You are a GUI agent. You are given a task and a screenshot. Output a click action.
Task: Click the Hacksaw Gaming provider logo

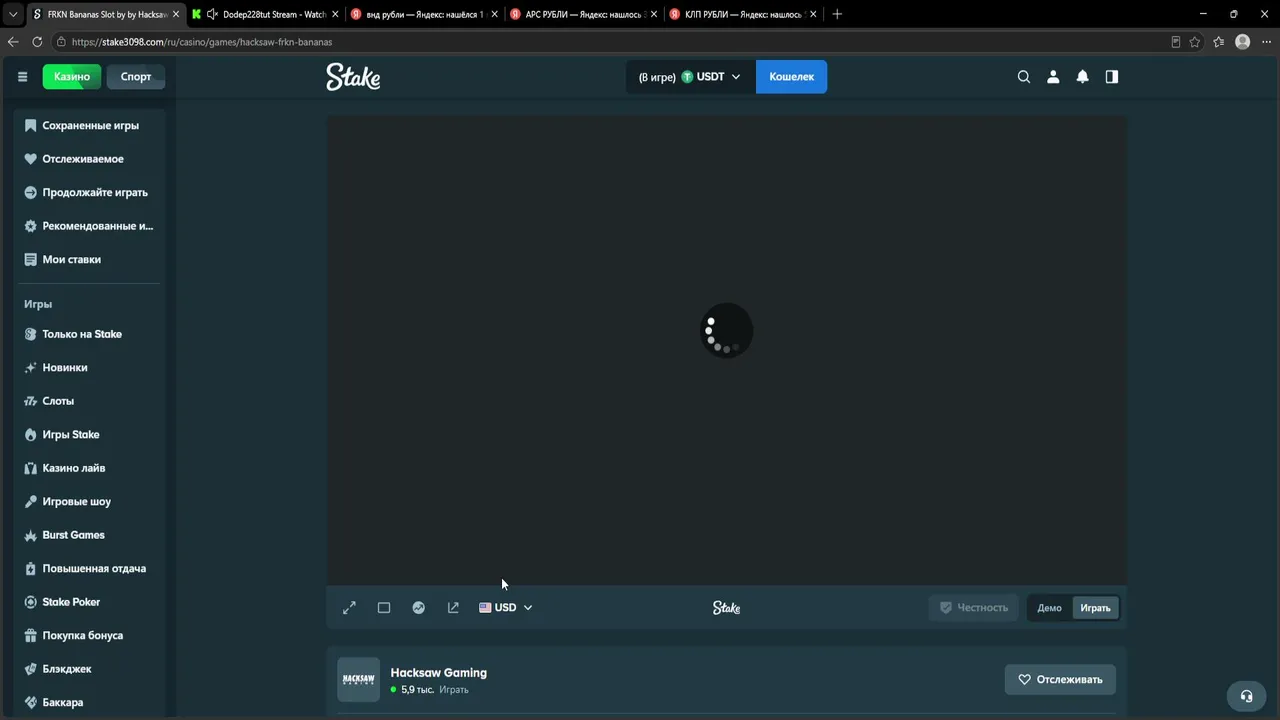click(x=358, y=679)
